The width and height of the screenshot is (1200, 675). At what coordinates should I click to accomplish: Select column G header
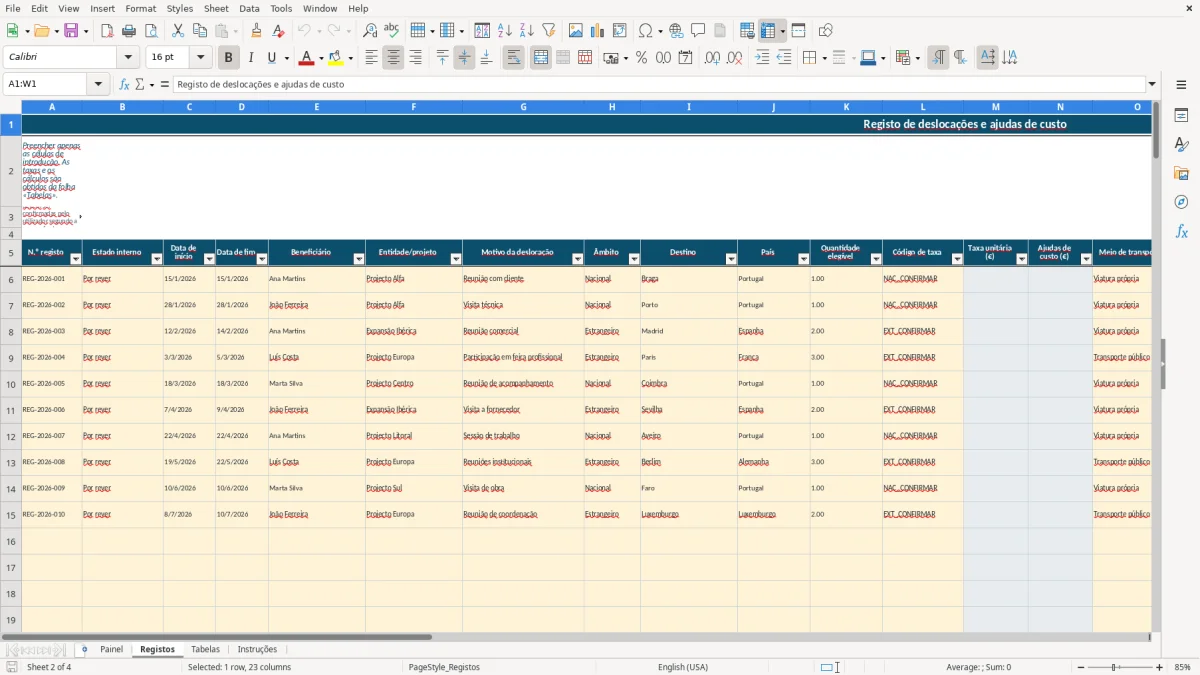pyautogui.click(x=523, y=106)
